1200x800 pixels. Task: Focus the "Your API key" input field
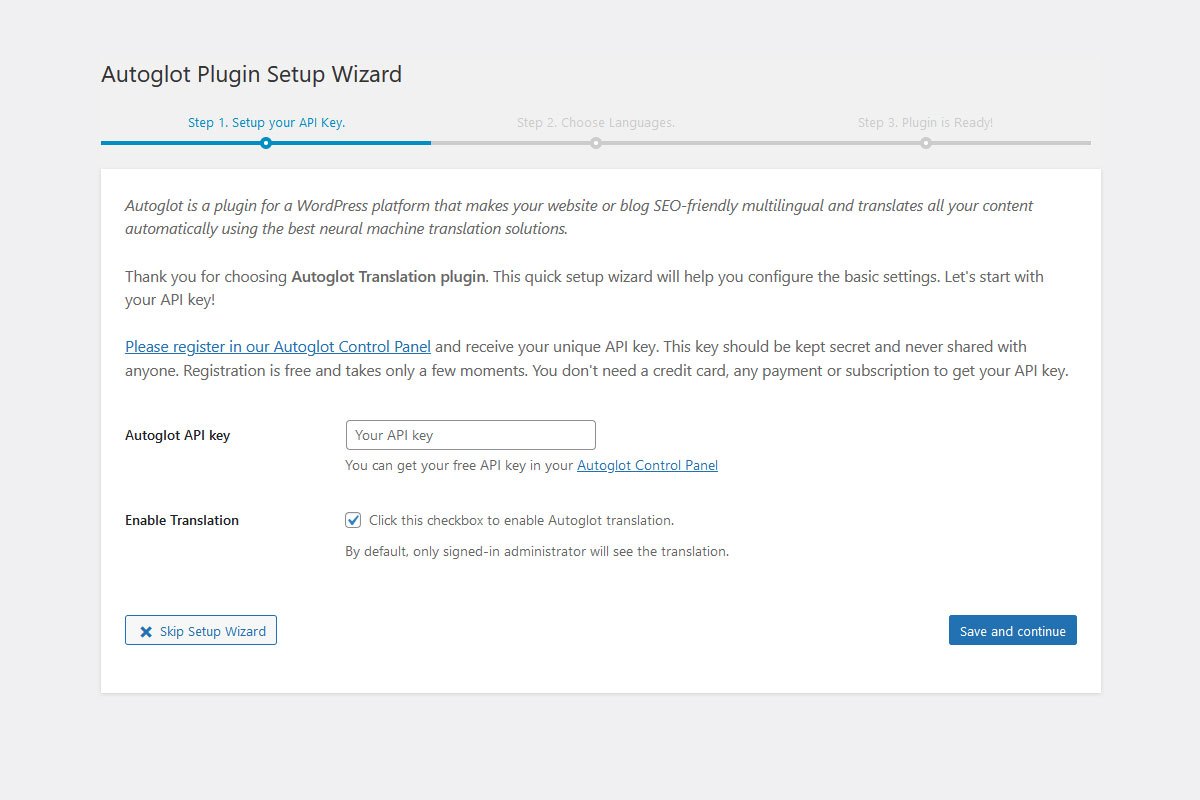(470, 435)
